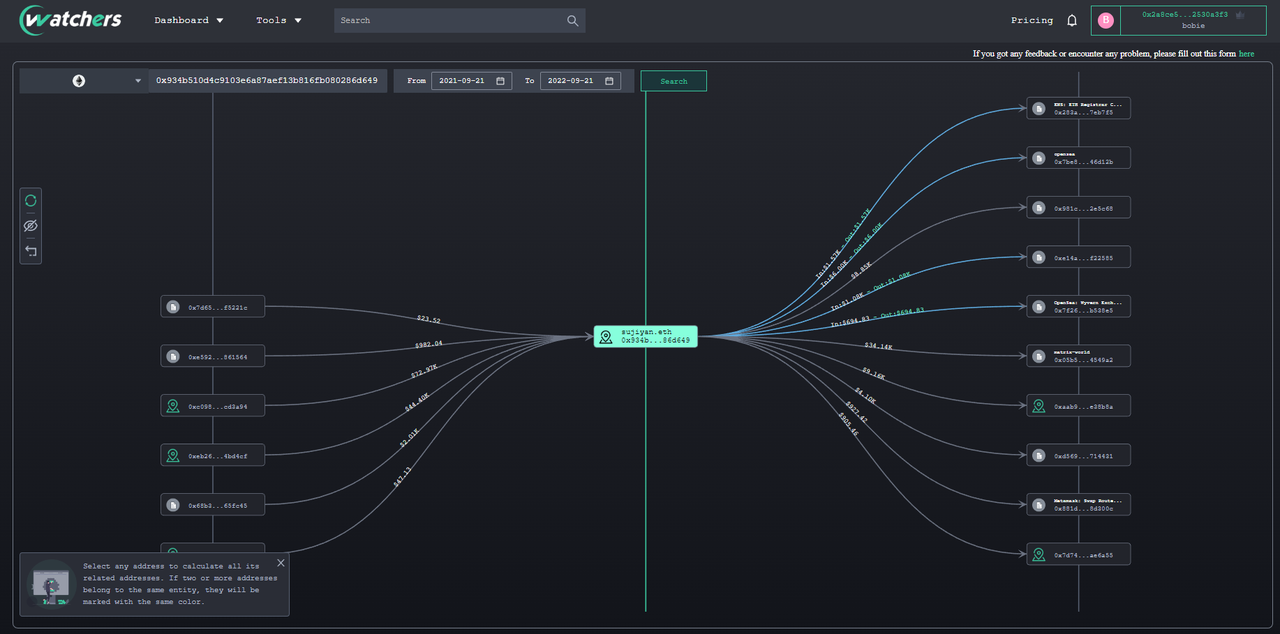Click the undo back-arrow icon
1280x634 pixels.
point(31,251)
